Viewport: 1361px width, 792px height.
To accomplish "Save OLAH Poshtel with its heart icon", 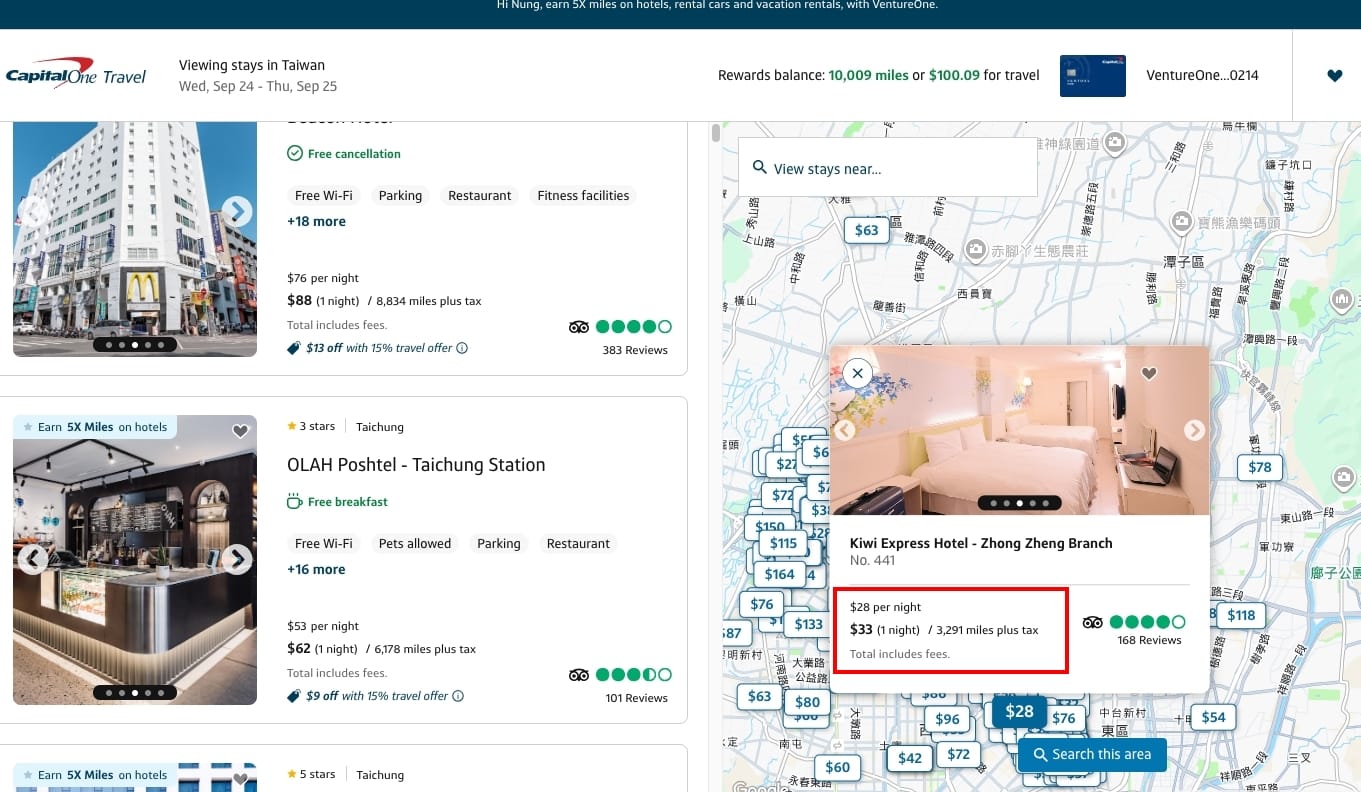I will coord(240,431).
